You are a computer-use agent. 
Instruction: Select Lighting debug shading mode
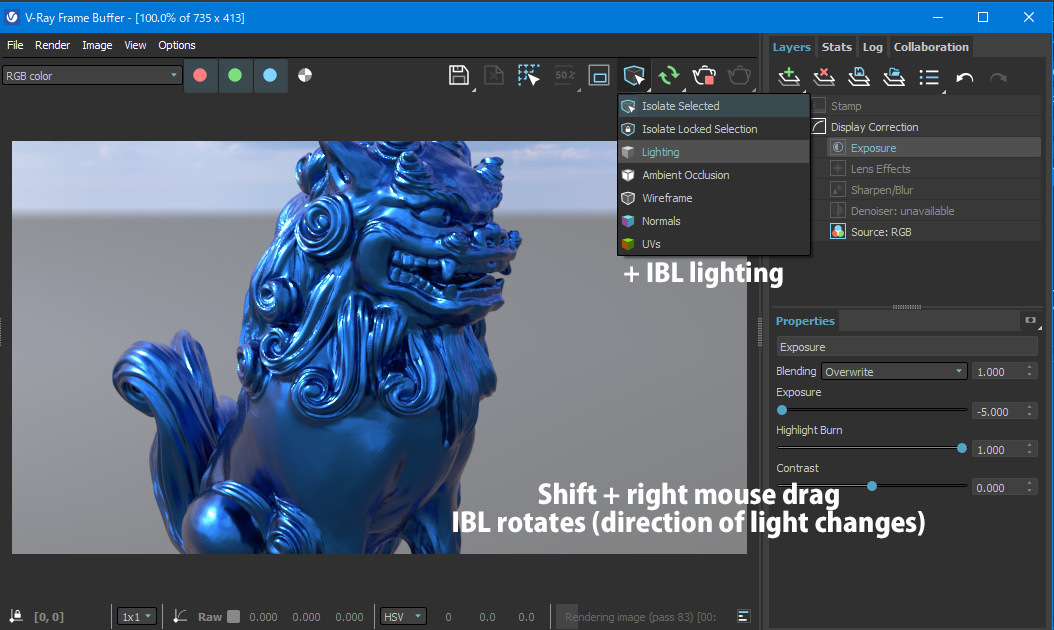713,151
